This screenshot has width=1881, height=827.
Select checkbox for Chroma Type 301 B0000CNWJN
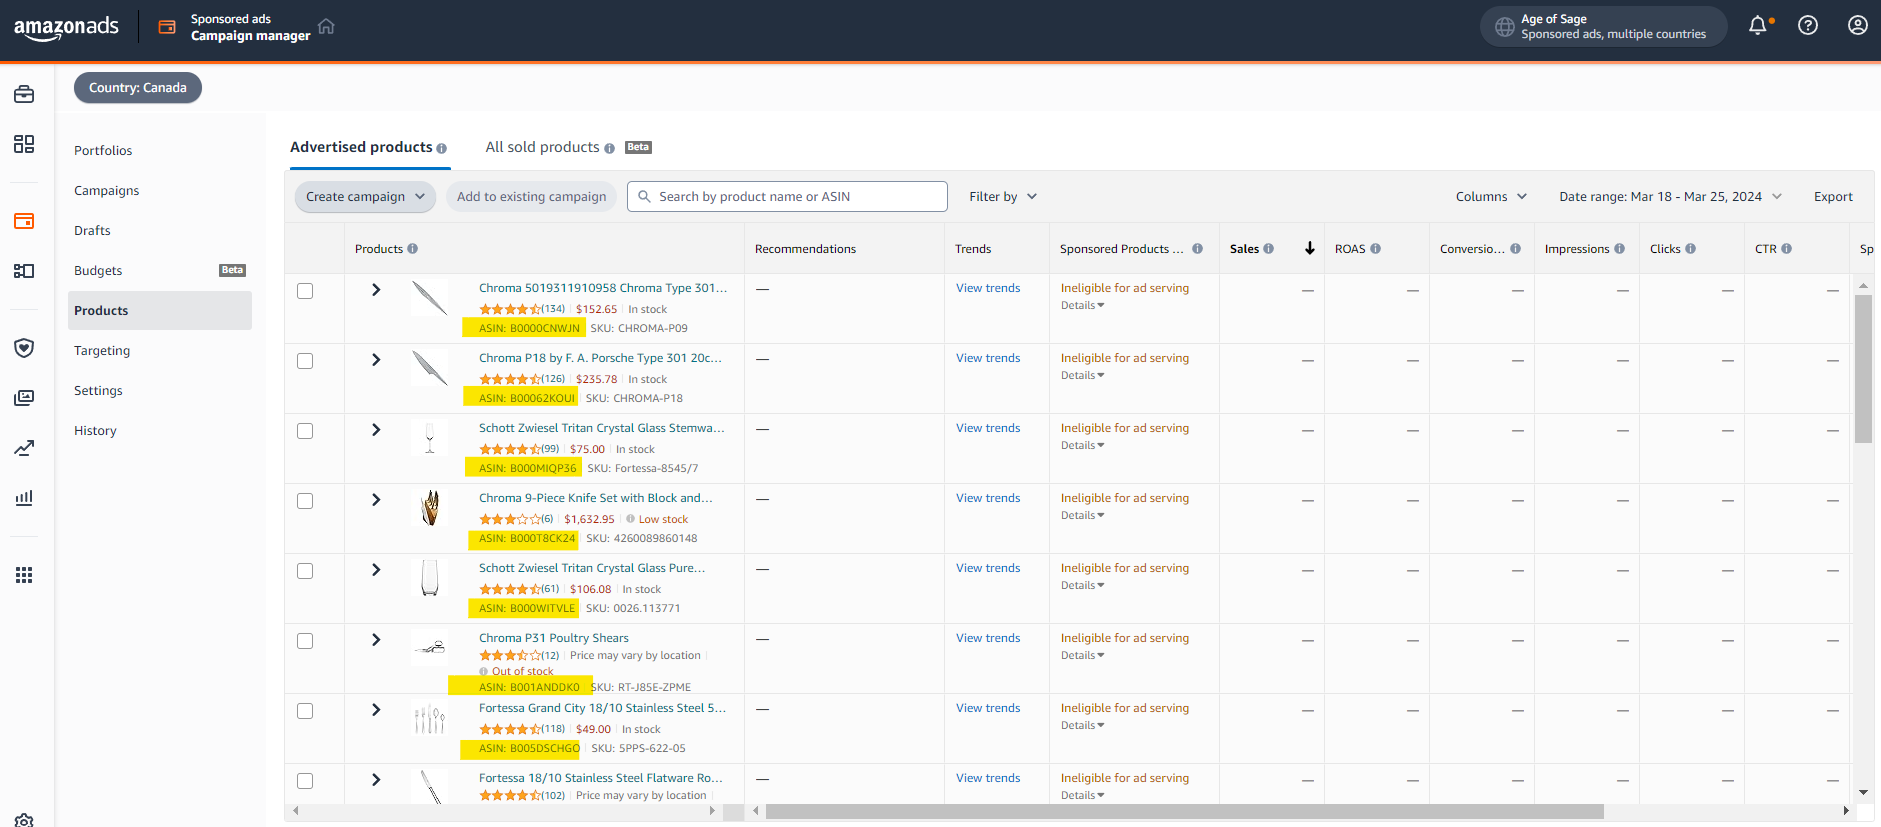coord(305,291)
